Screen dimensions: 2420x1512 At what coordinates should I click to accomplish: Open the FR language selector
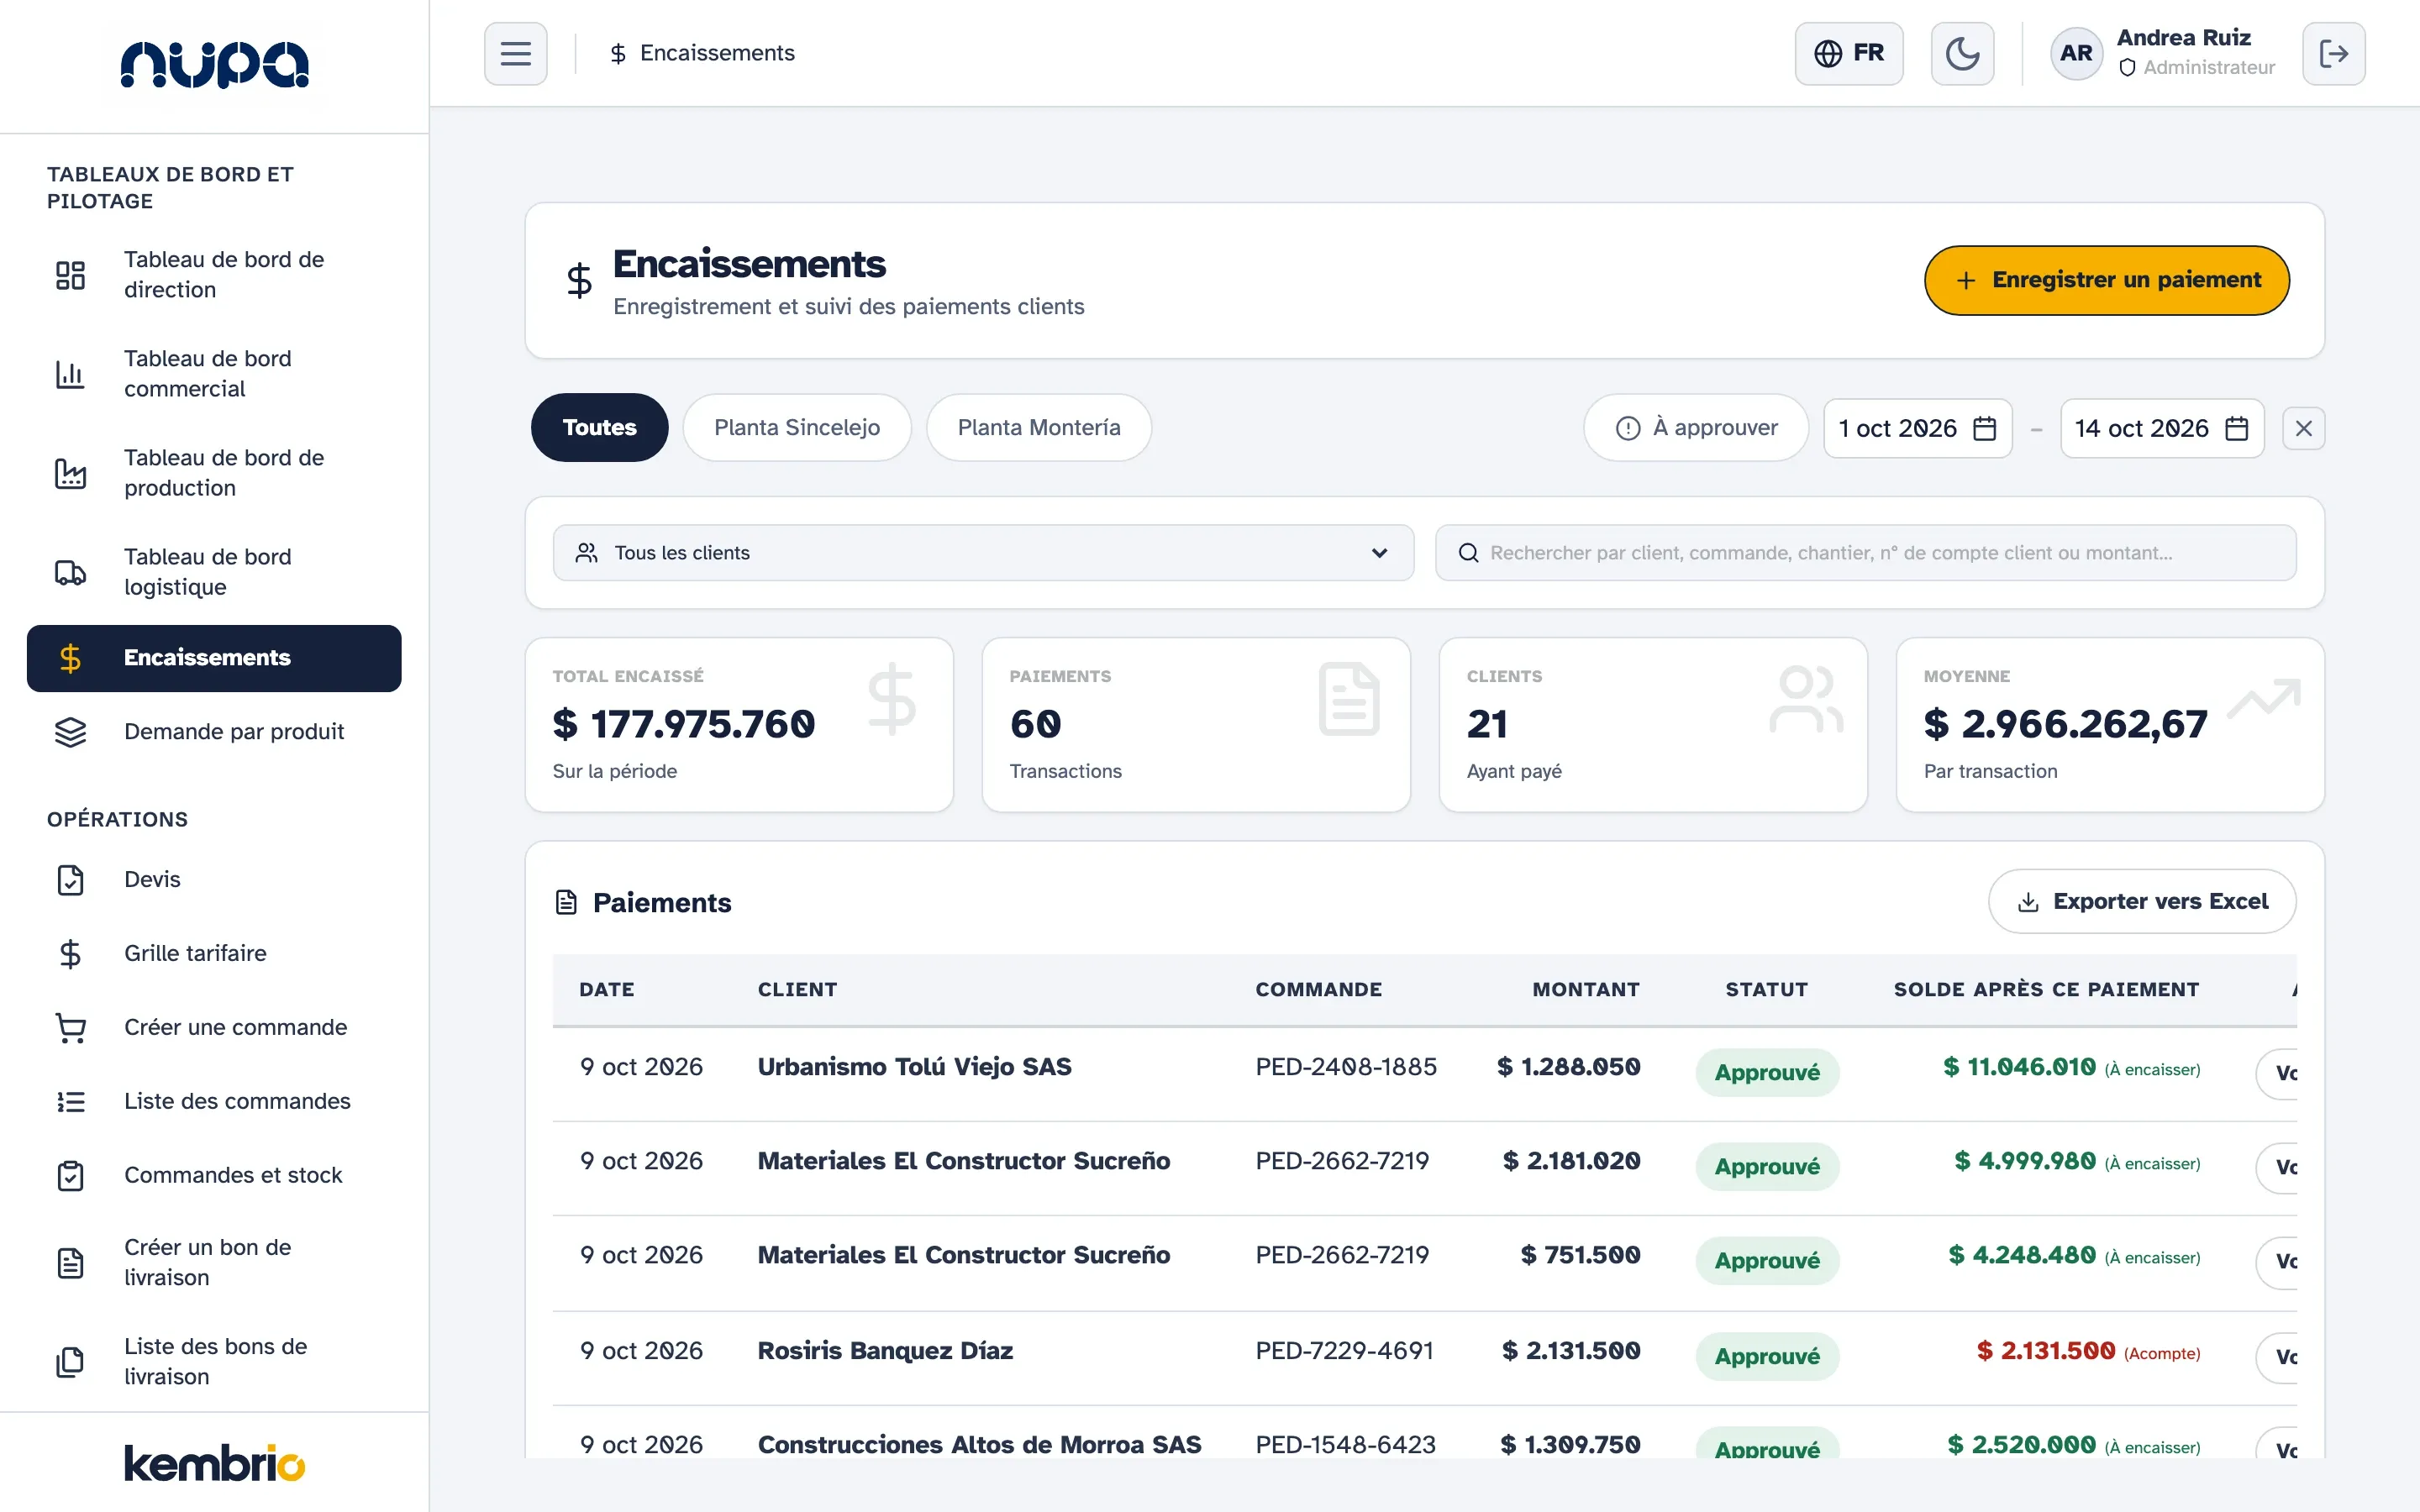(1849, 53)
